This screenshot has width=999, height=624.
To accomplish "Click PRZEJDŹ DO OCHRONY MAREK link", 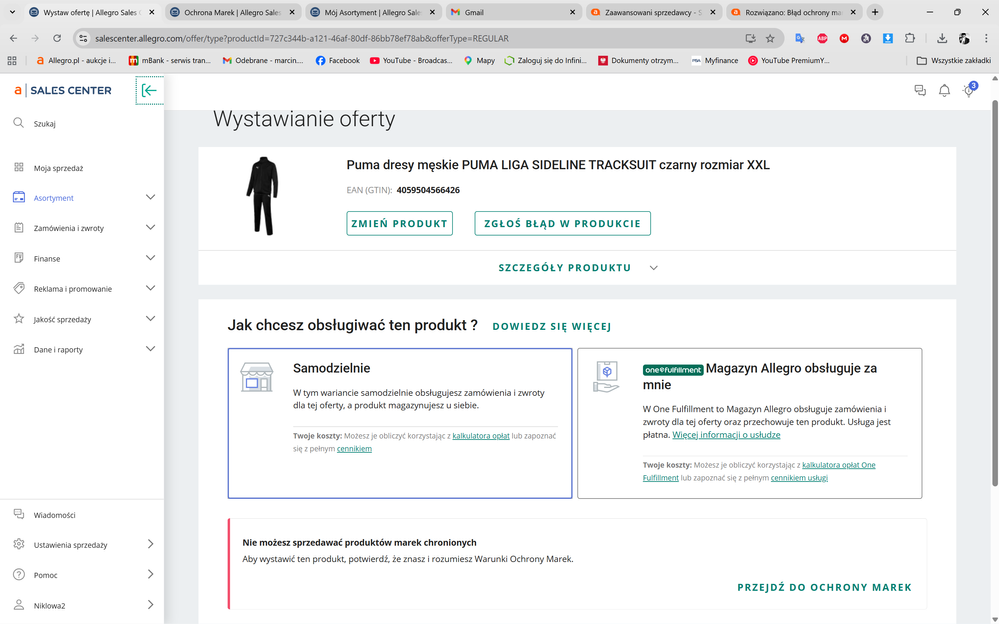I will tap(824, 587).
